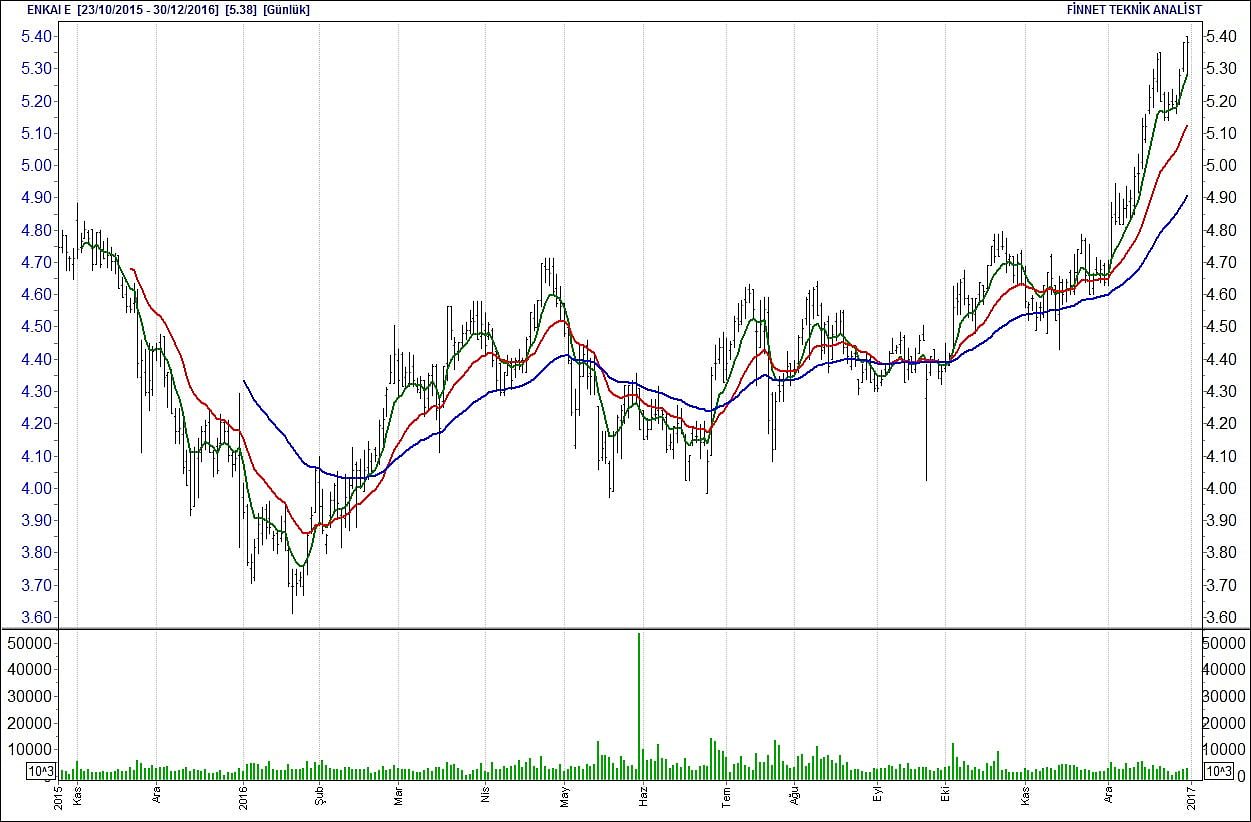1251x822 pixels.
Task: Click the tallest volume spike bar near Haz
Action: click(x=639, y=706)
